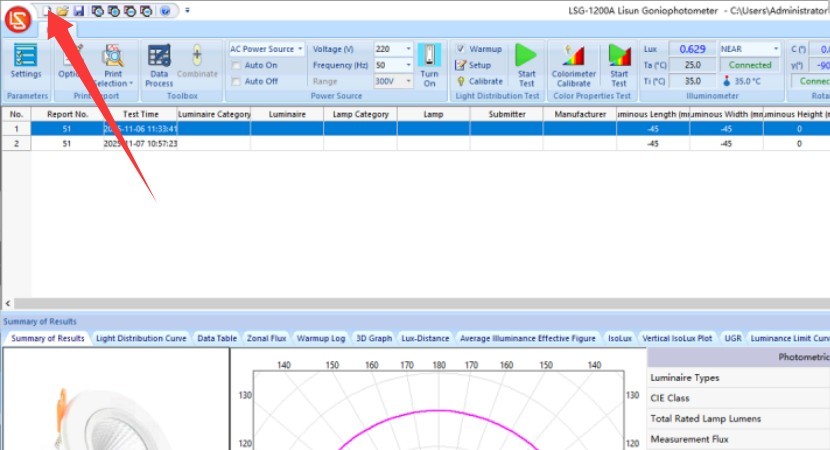Select row 2 tested 2025-11-07 10:57:23
Viewport: 830px width, 450px height.
(x=416, y=143)
